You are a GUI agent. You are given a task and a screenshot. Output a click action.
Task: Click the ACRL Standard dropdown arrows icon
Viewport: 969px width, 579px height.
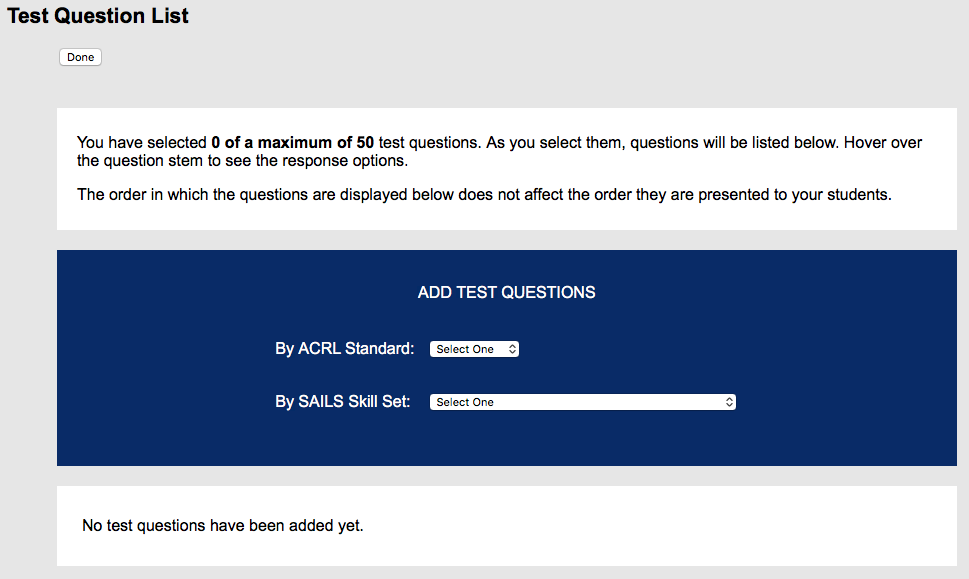pos(512,349)
